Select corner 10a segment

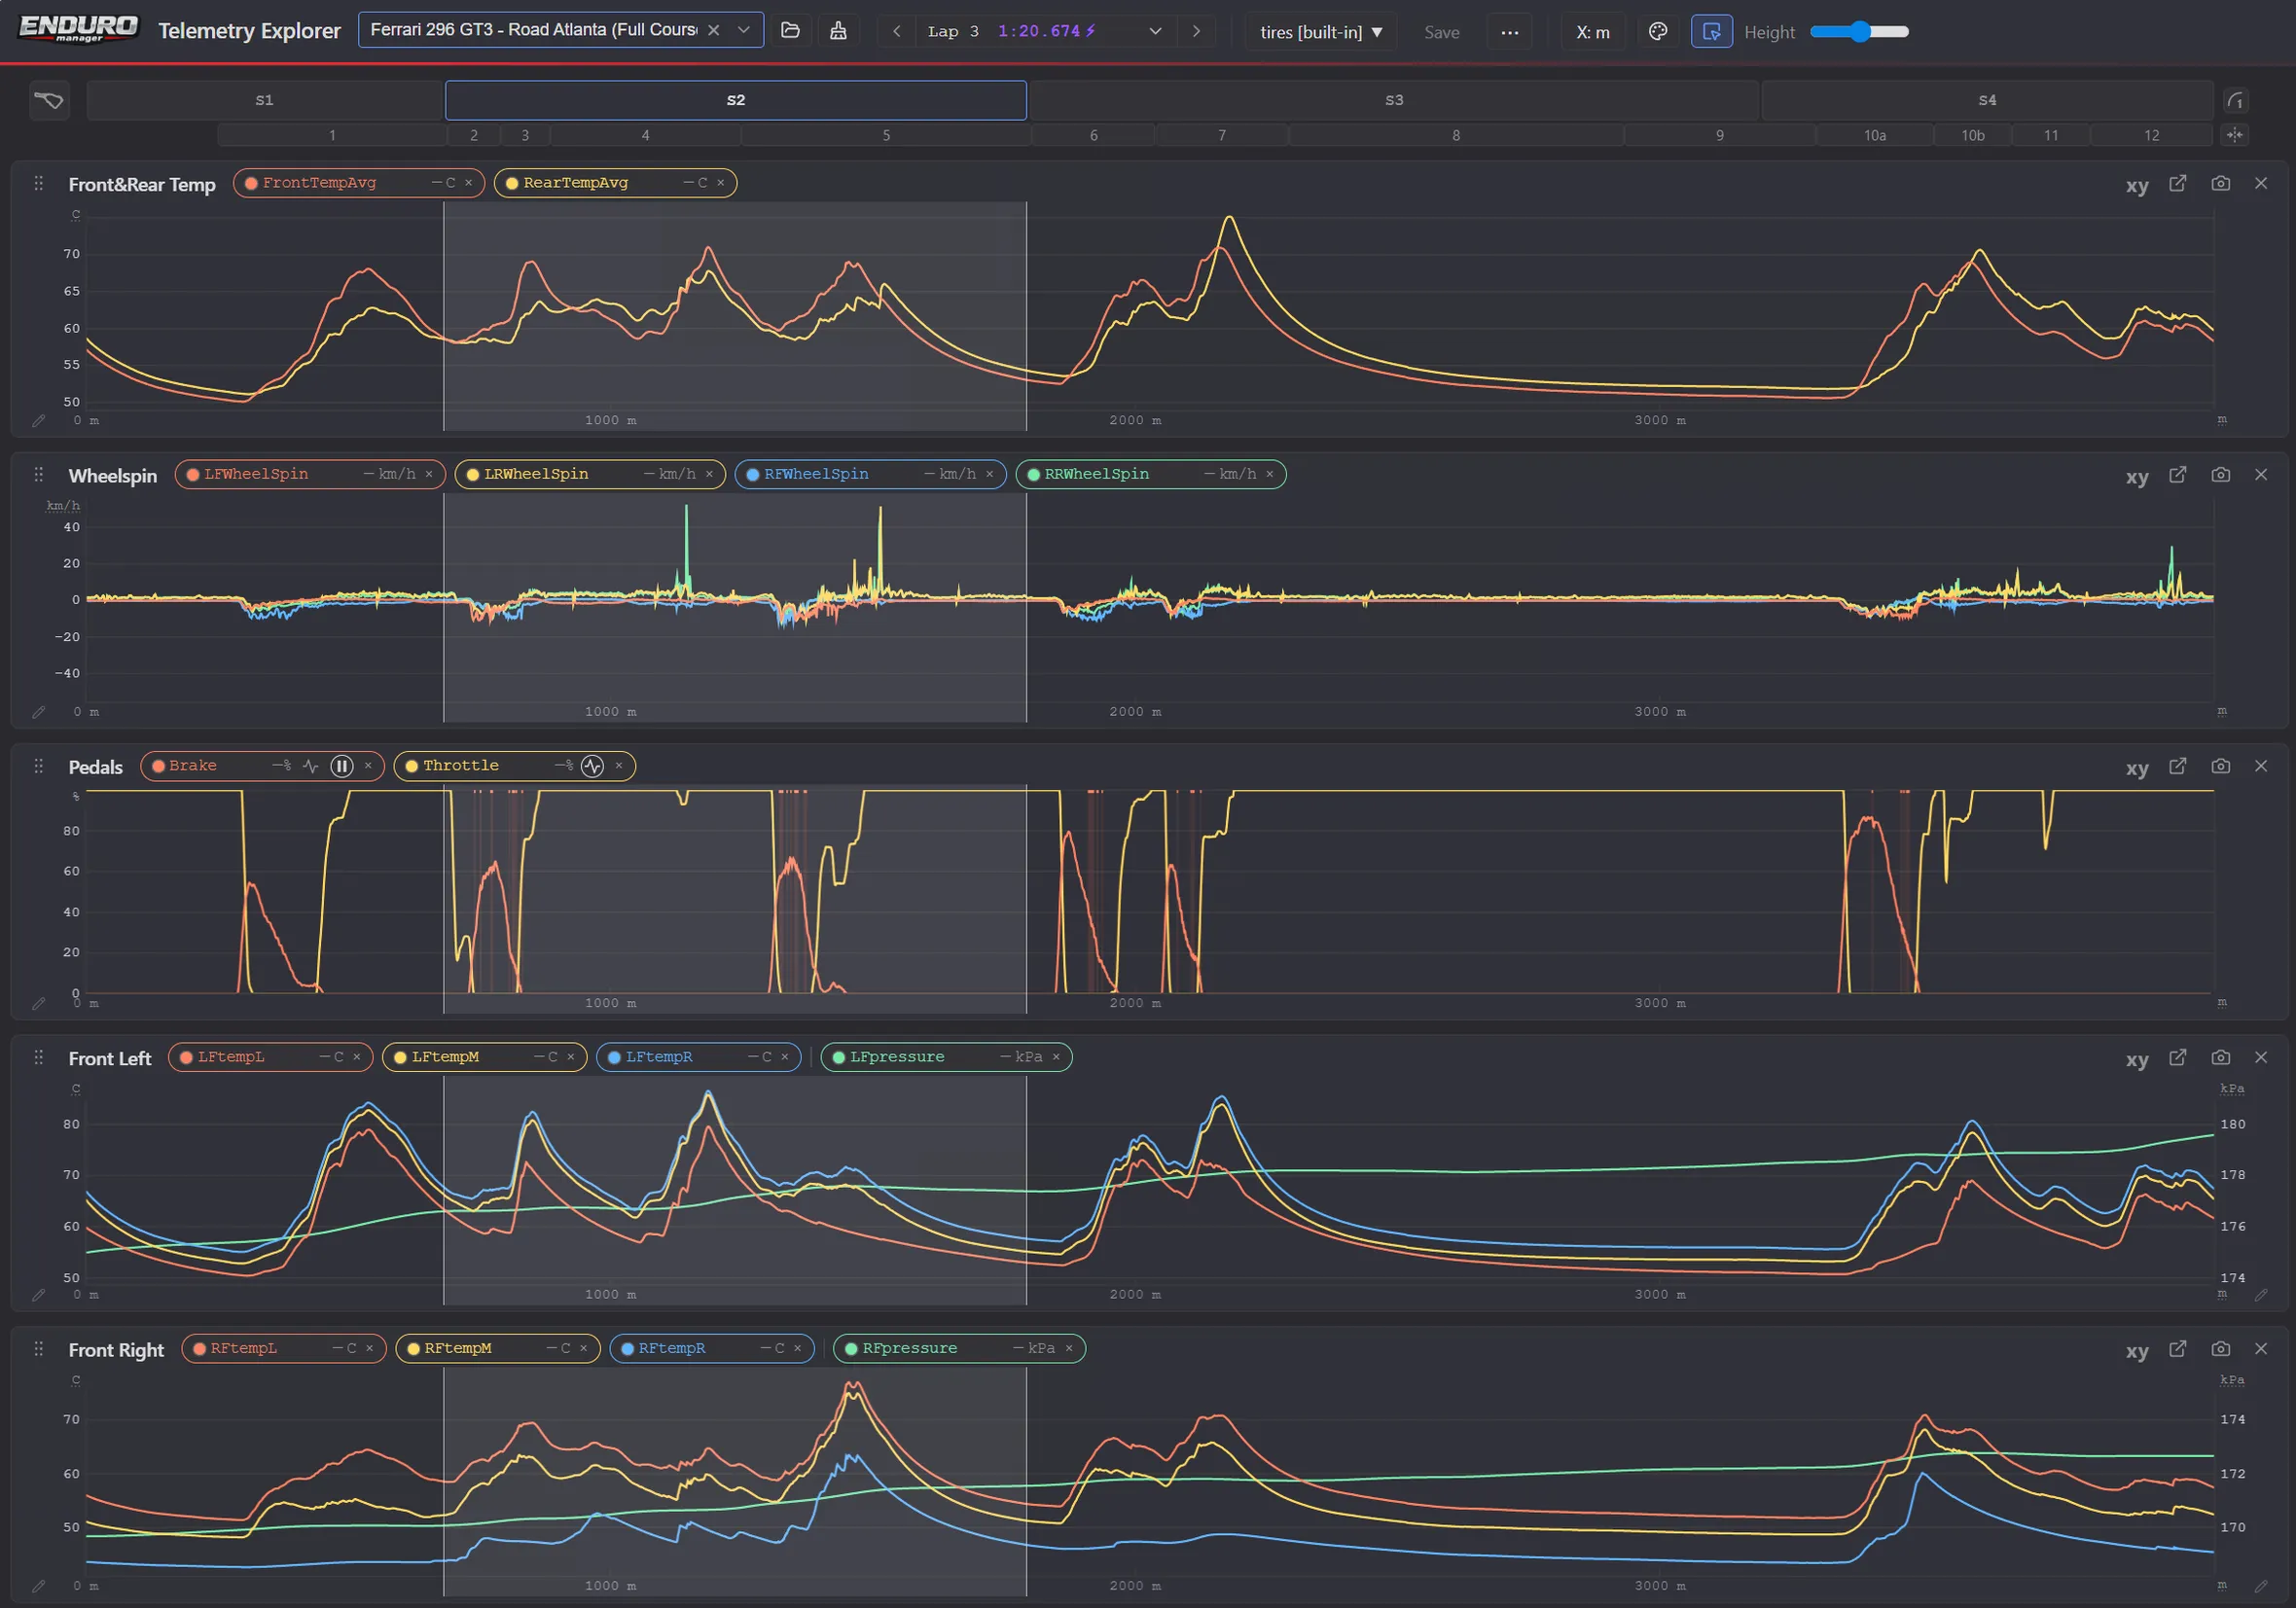[x=1875, y=135]
